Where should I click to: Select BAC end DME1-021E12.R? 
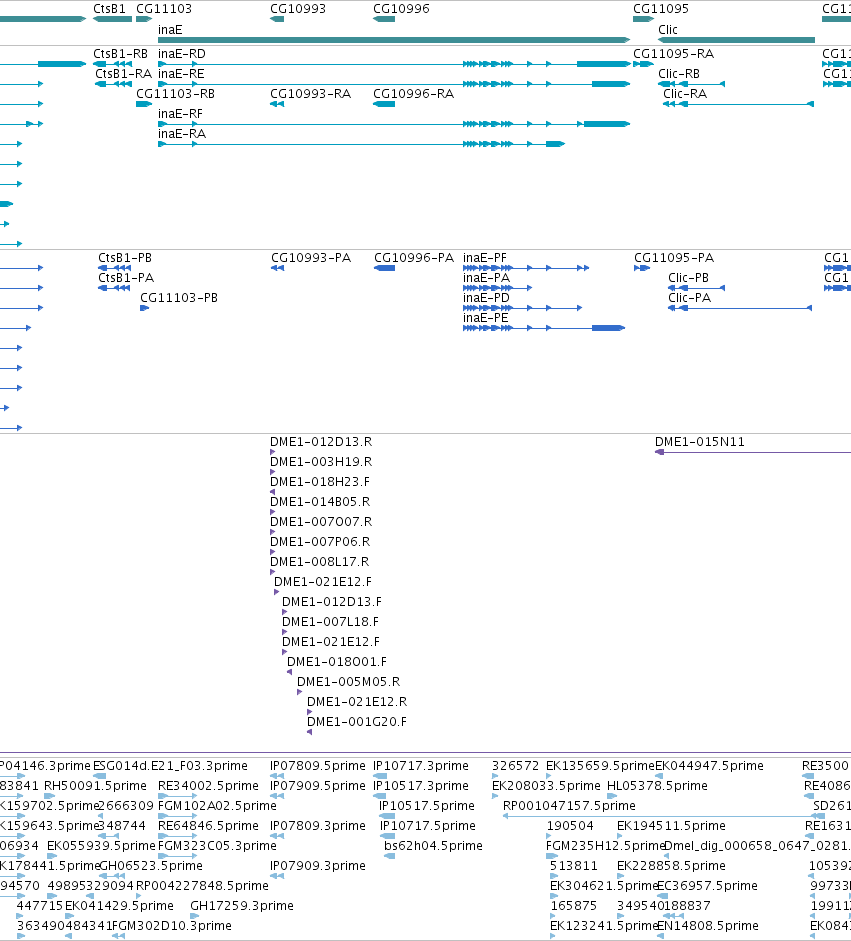point(310,712)
